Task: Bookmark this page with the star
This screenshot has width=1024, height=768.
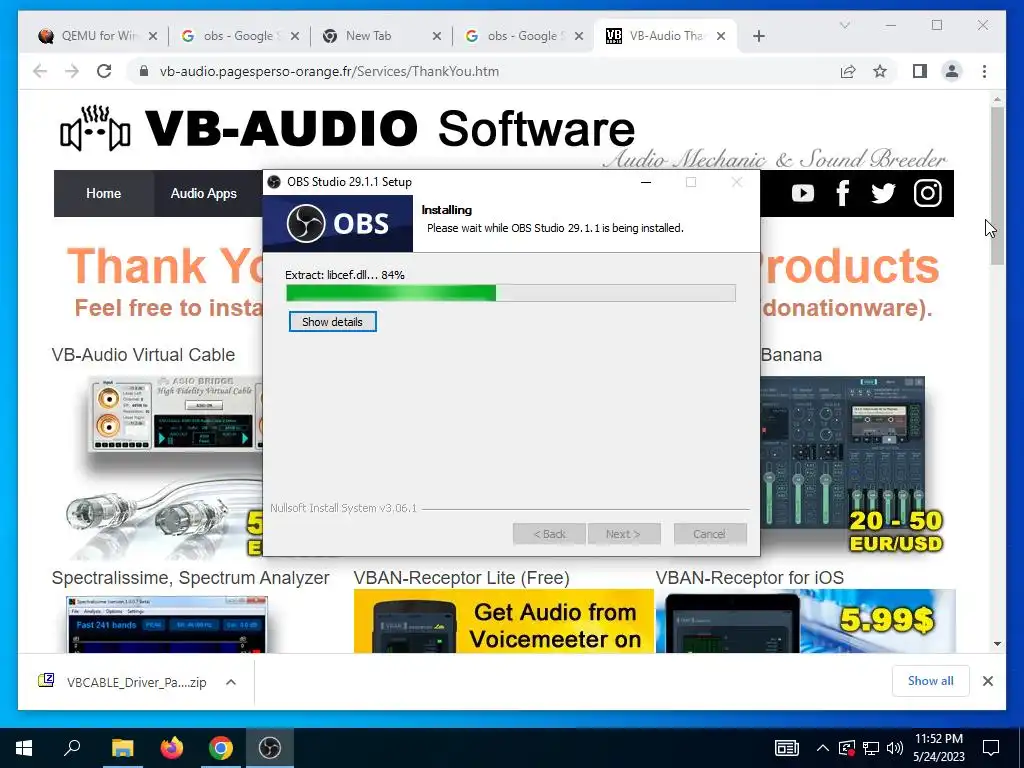Action: coord(880,71)
